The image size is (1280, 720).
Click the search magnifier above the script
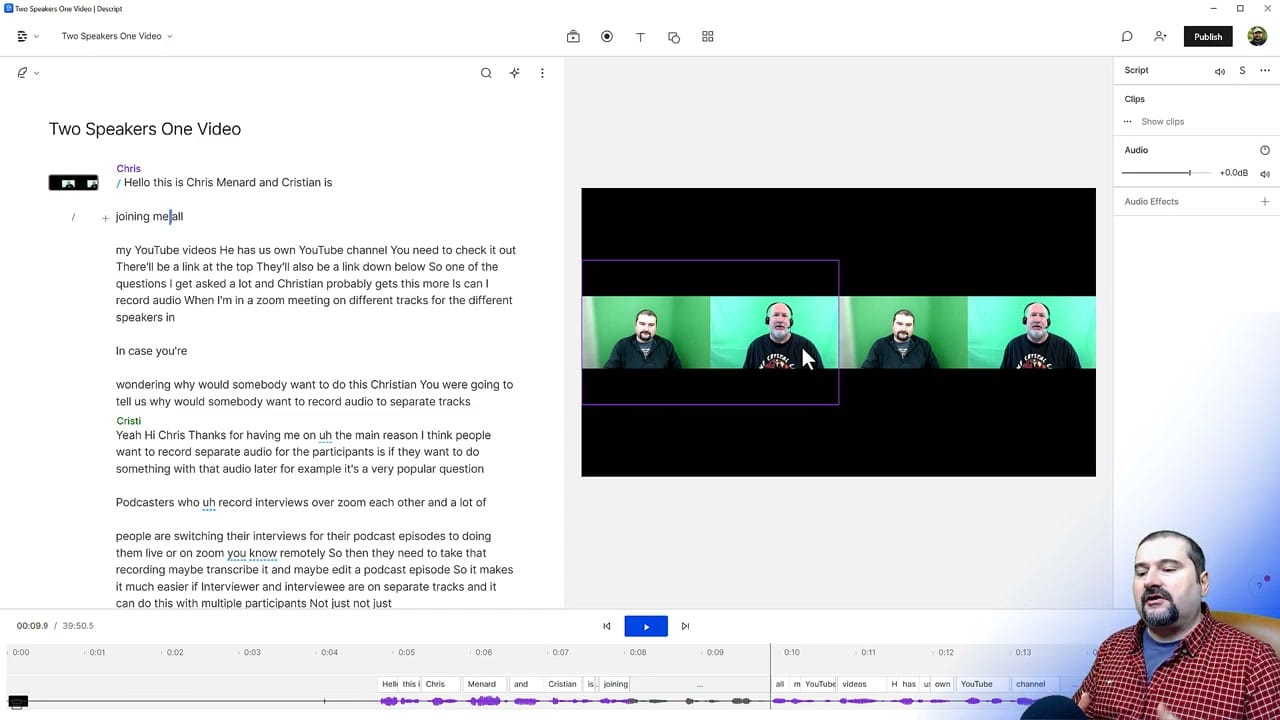(x=486, y=72)
